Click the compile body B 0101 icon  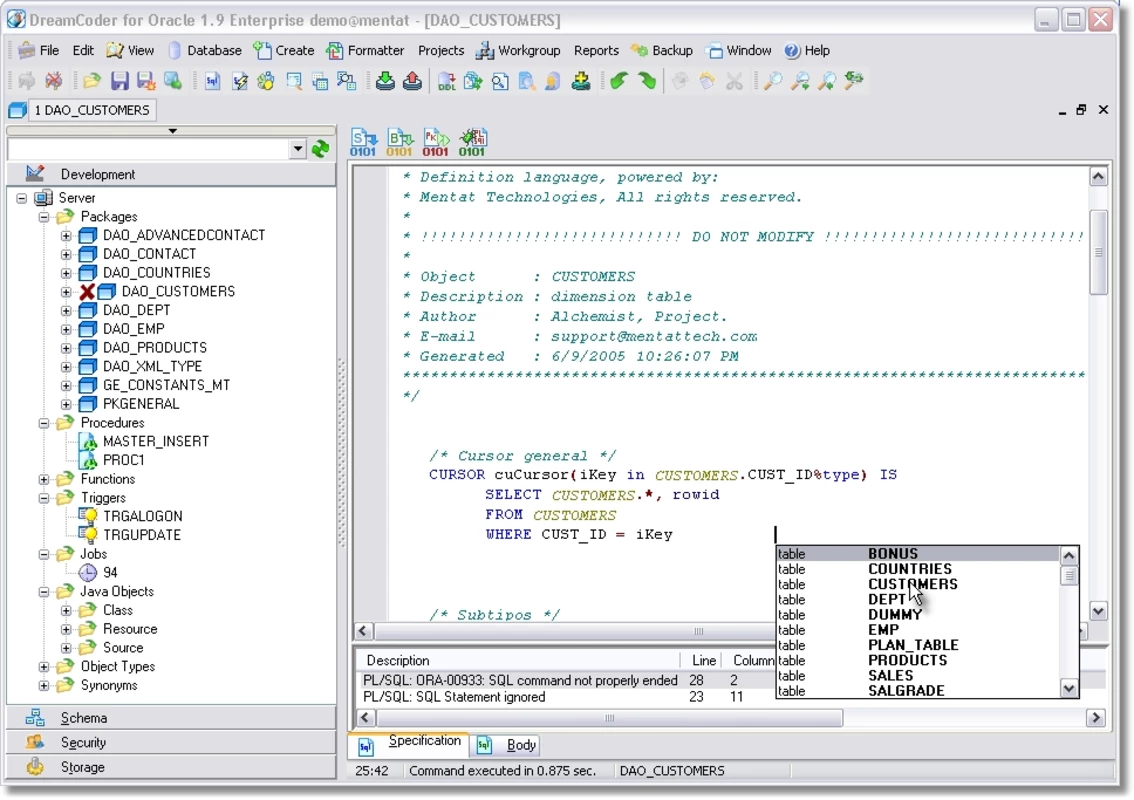point(399,142)
